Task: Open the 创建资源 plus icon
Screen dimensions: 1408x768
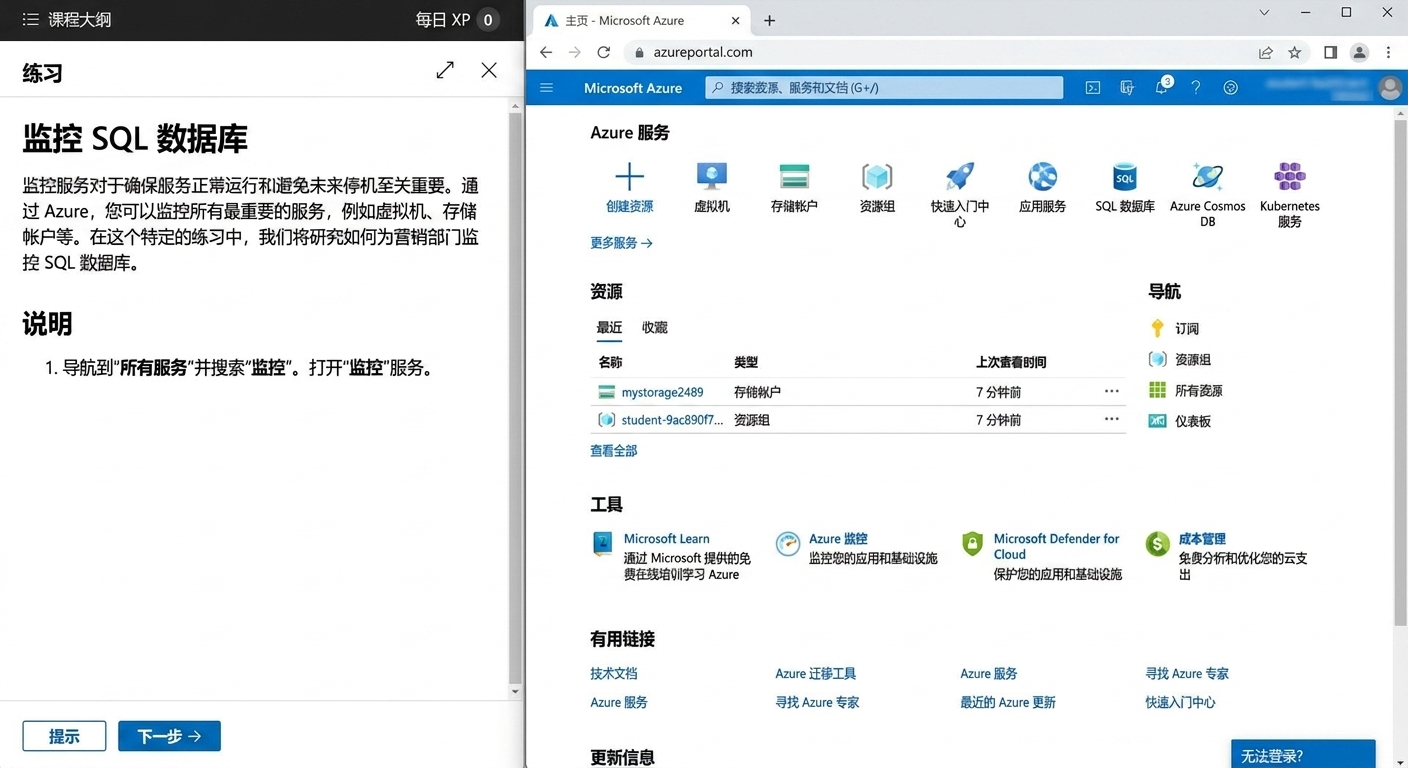Action: (629, 177)
